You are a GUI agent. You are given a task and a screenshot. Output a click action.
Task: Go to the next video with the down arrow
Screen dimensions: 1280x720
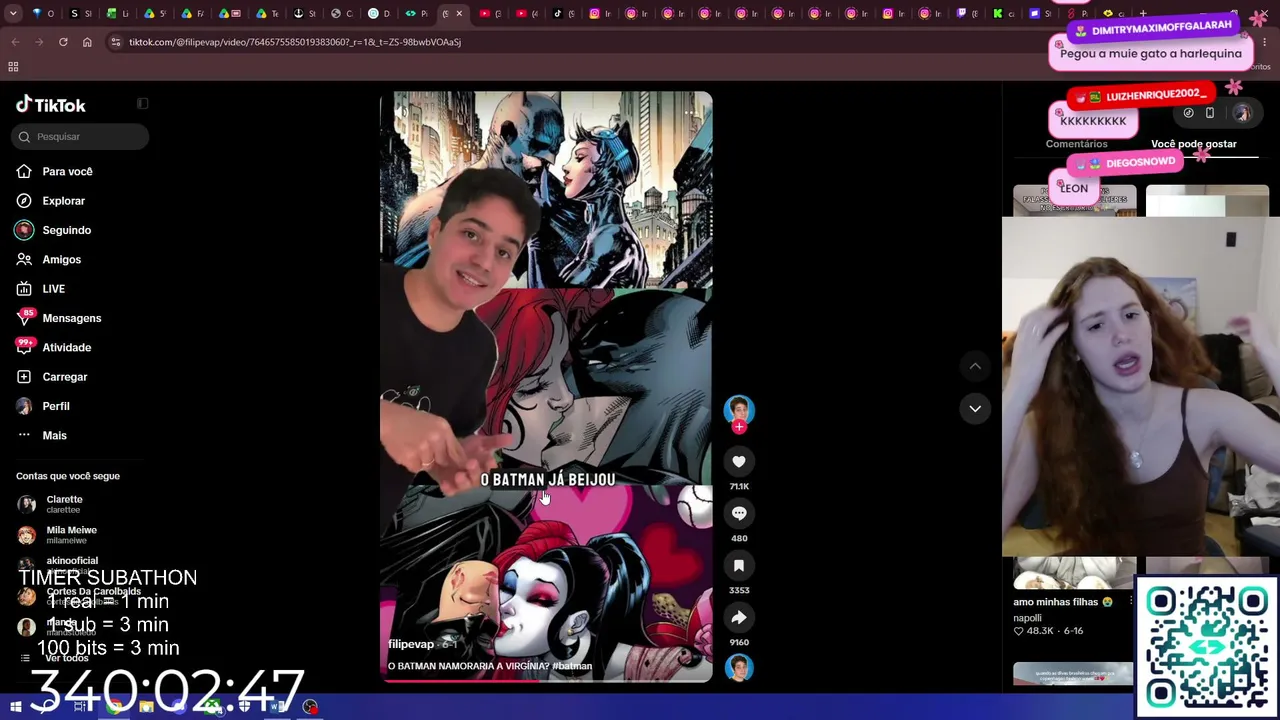[x=975, y=408]
